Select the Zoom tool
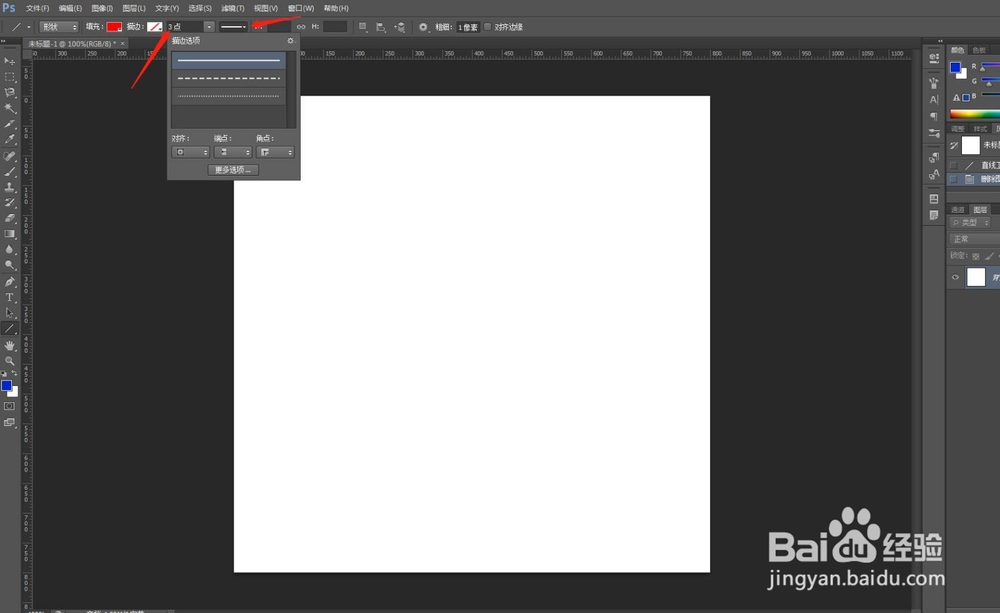This screenshot has width=1000, height=613. click(10, 361)
